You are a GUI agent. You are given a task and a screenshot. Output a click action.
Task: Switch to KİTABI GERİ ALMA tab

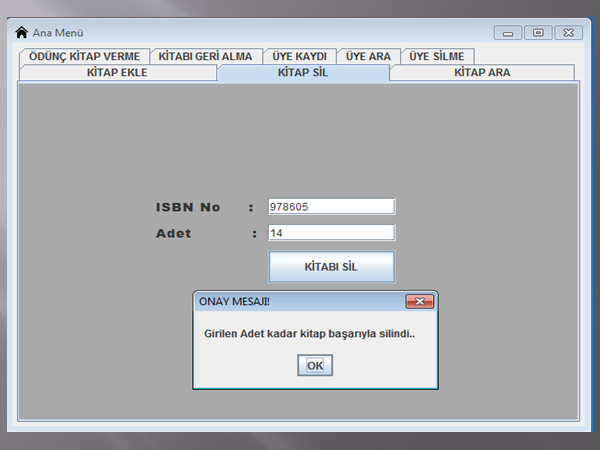coord(205,56)
